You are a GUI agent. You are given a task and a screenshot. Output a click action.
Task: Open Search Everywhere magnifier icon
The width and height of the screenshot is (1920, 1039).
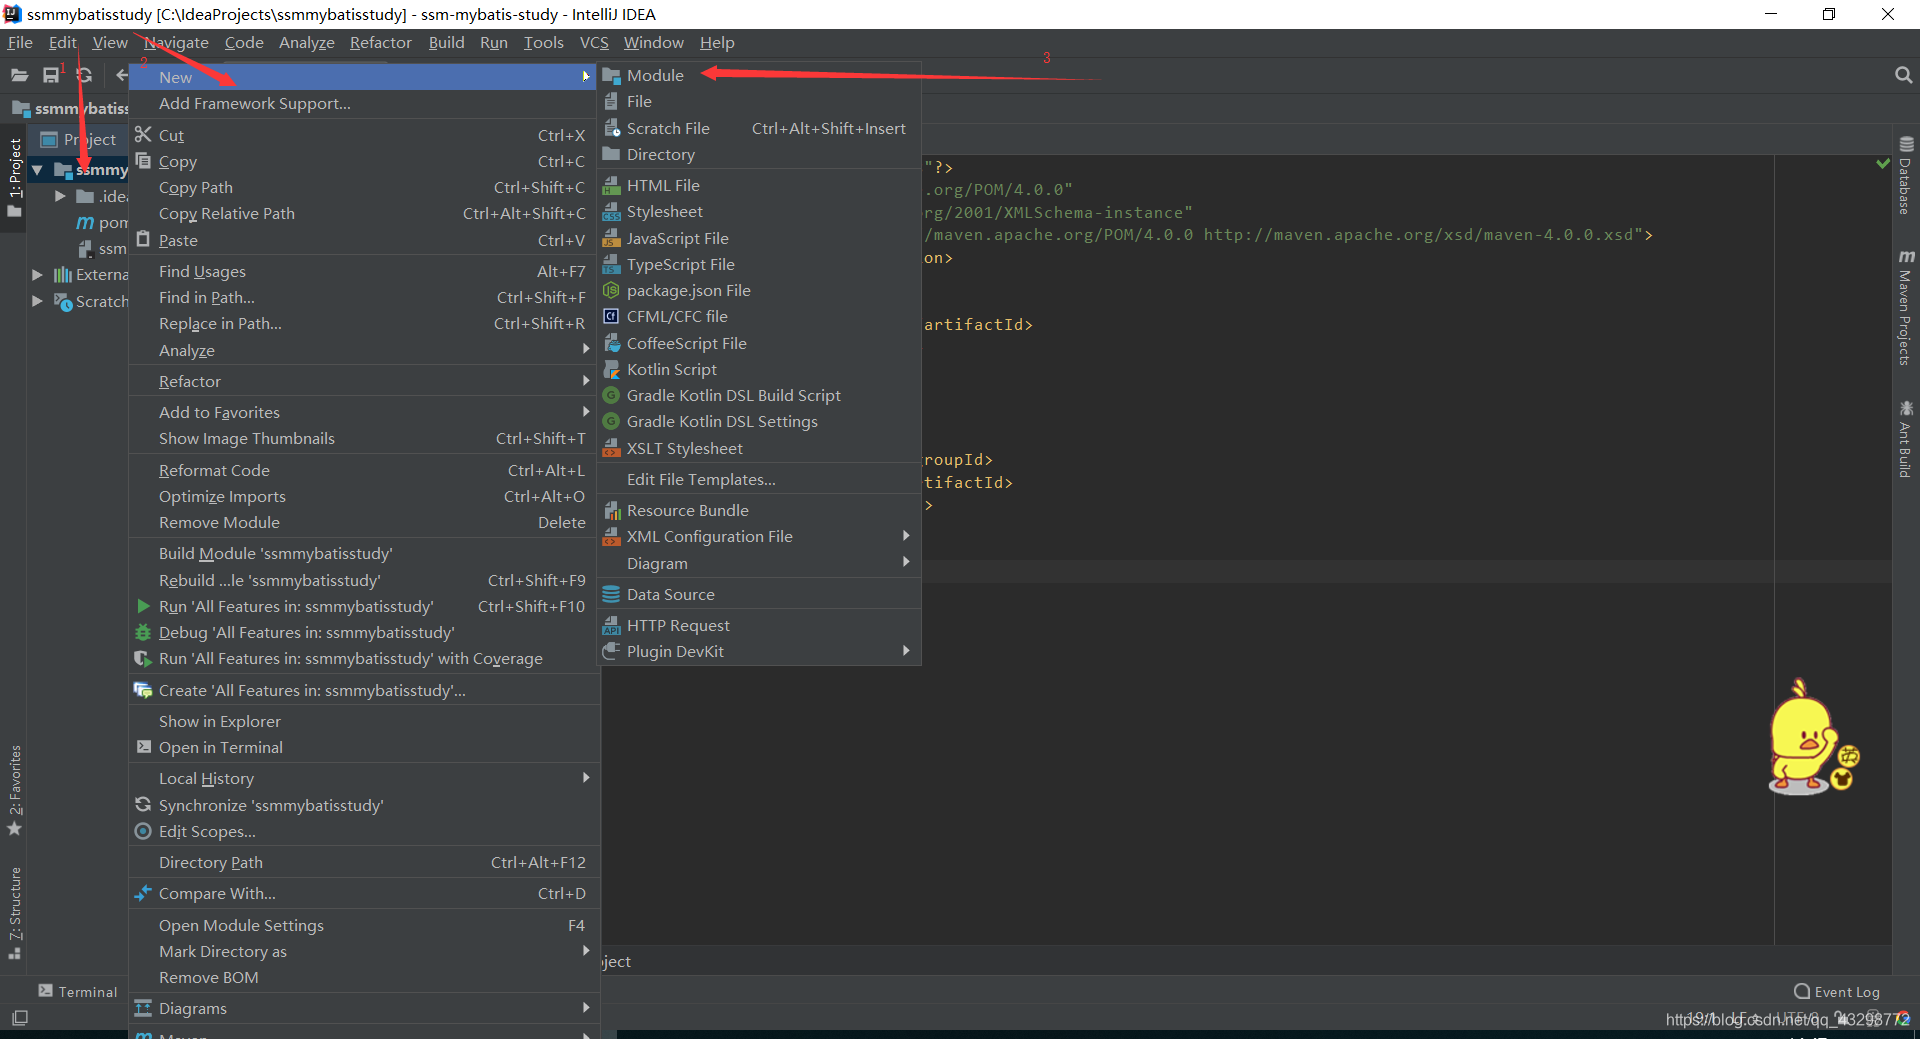pos(1903,75)
